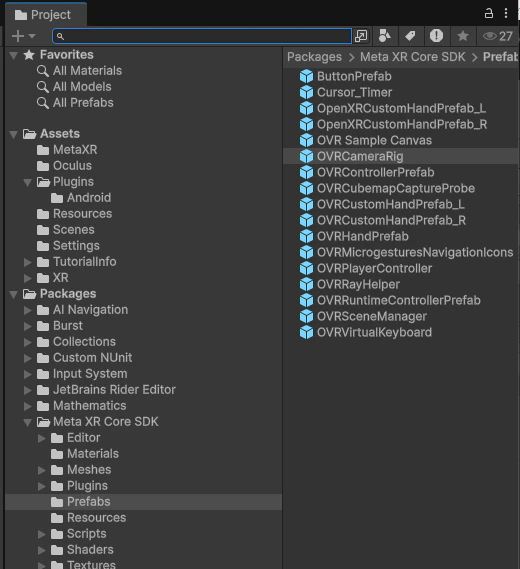Switch to the Project tab
This screenshot has height=569, width=520.
46,15
